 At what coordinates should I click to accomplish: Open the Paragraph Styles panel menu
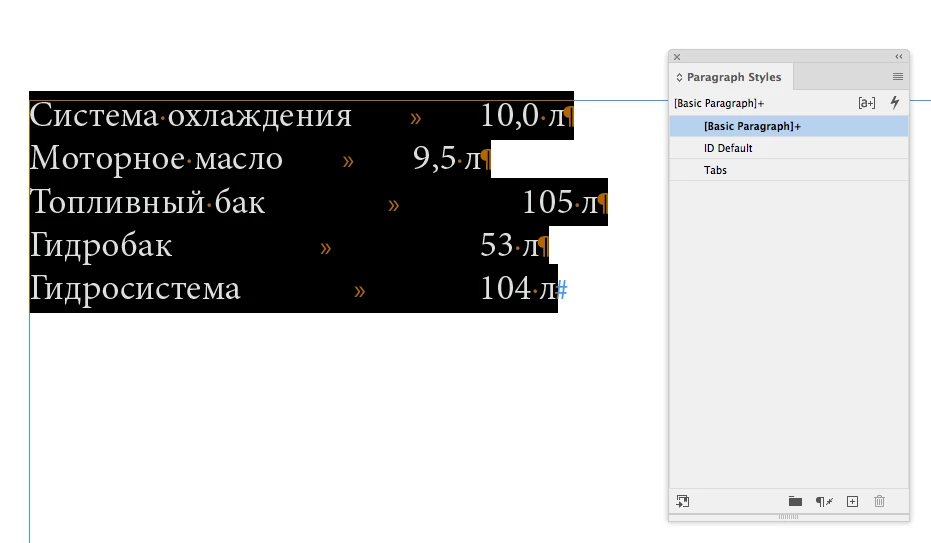[x=898, y=77]
